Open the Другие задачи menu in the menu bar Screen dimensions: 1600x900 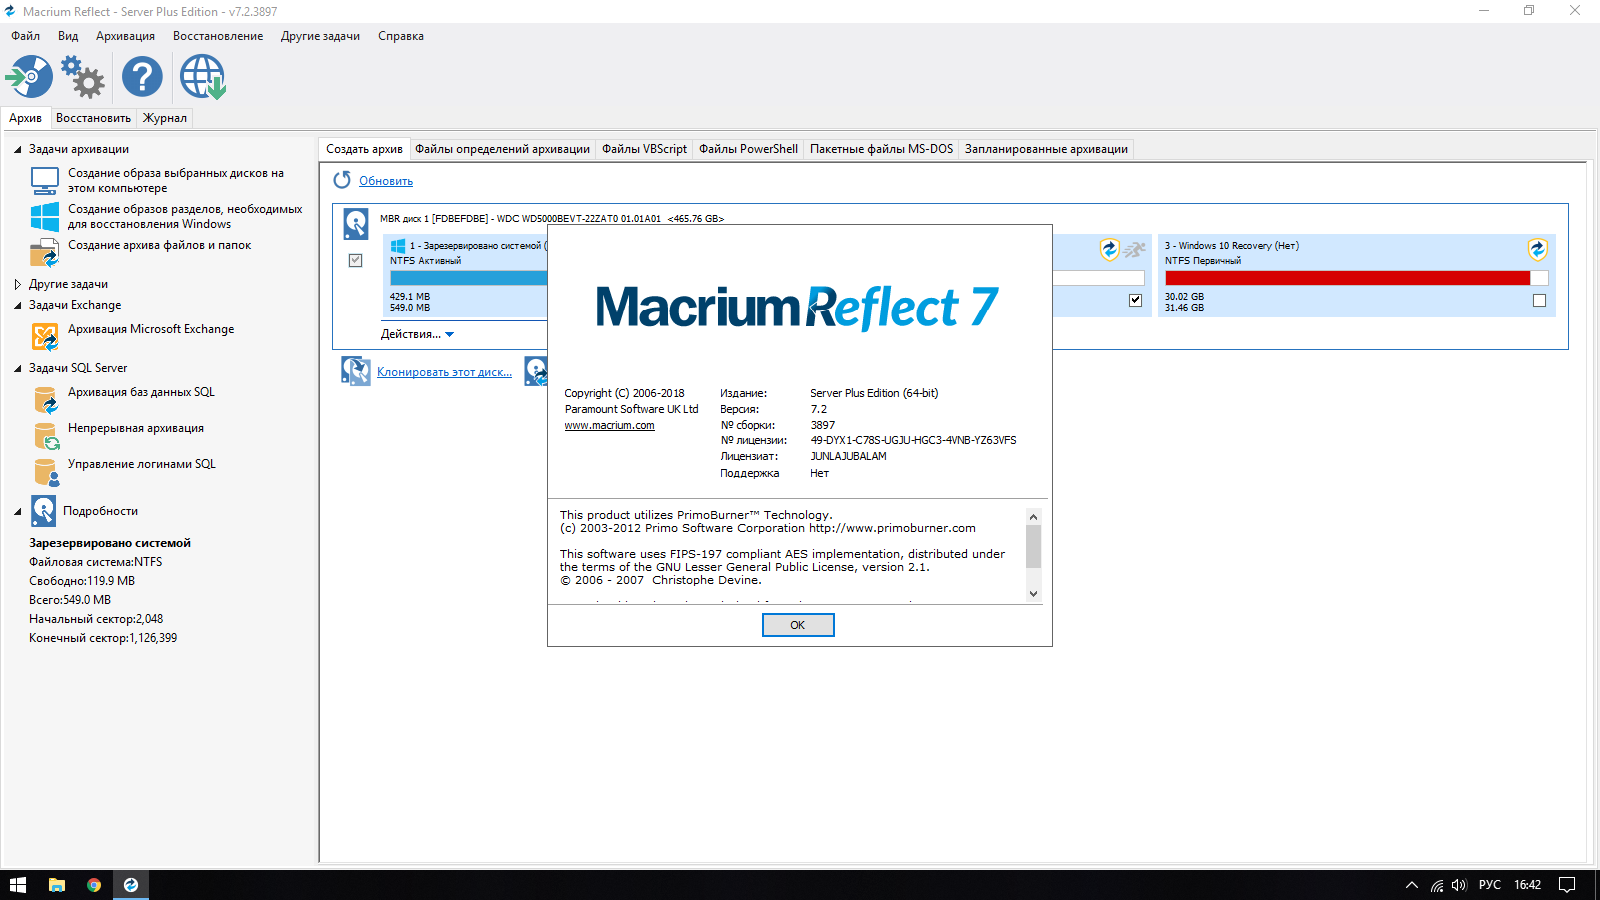point(320,36)
